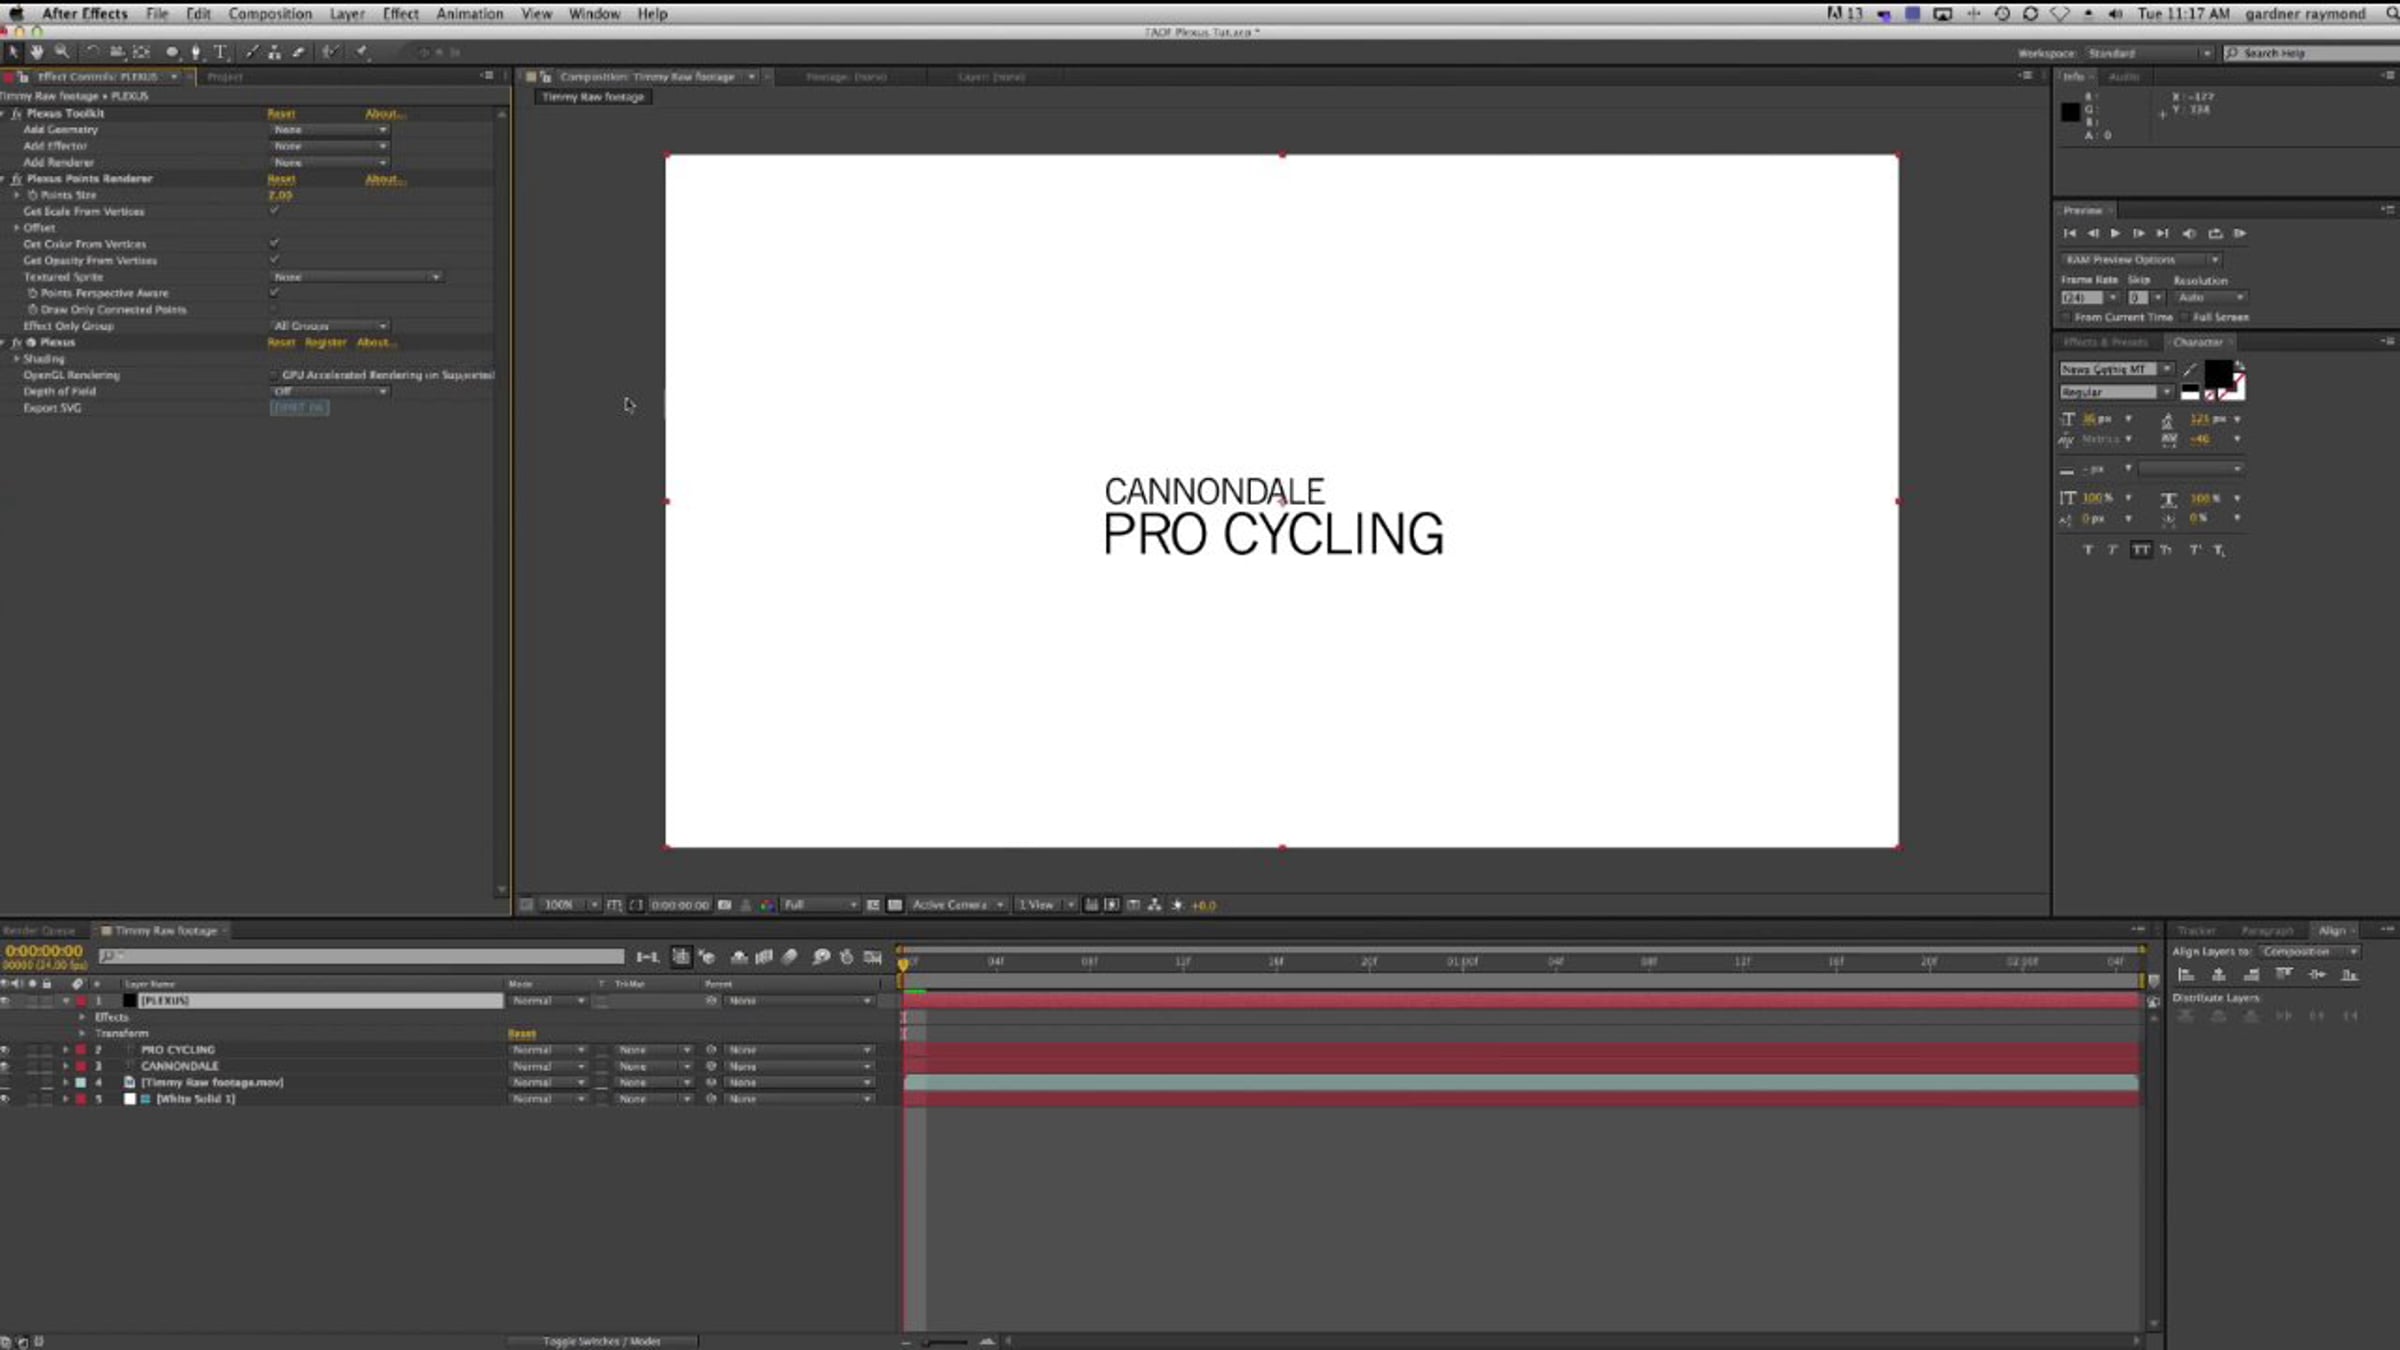Toggle Frame Blending timeline switch

point(764,958)
